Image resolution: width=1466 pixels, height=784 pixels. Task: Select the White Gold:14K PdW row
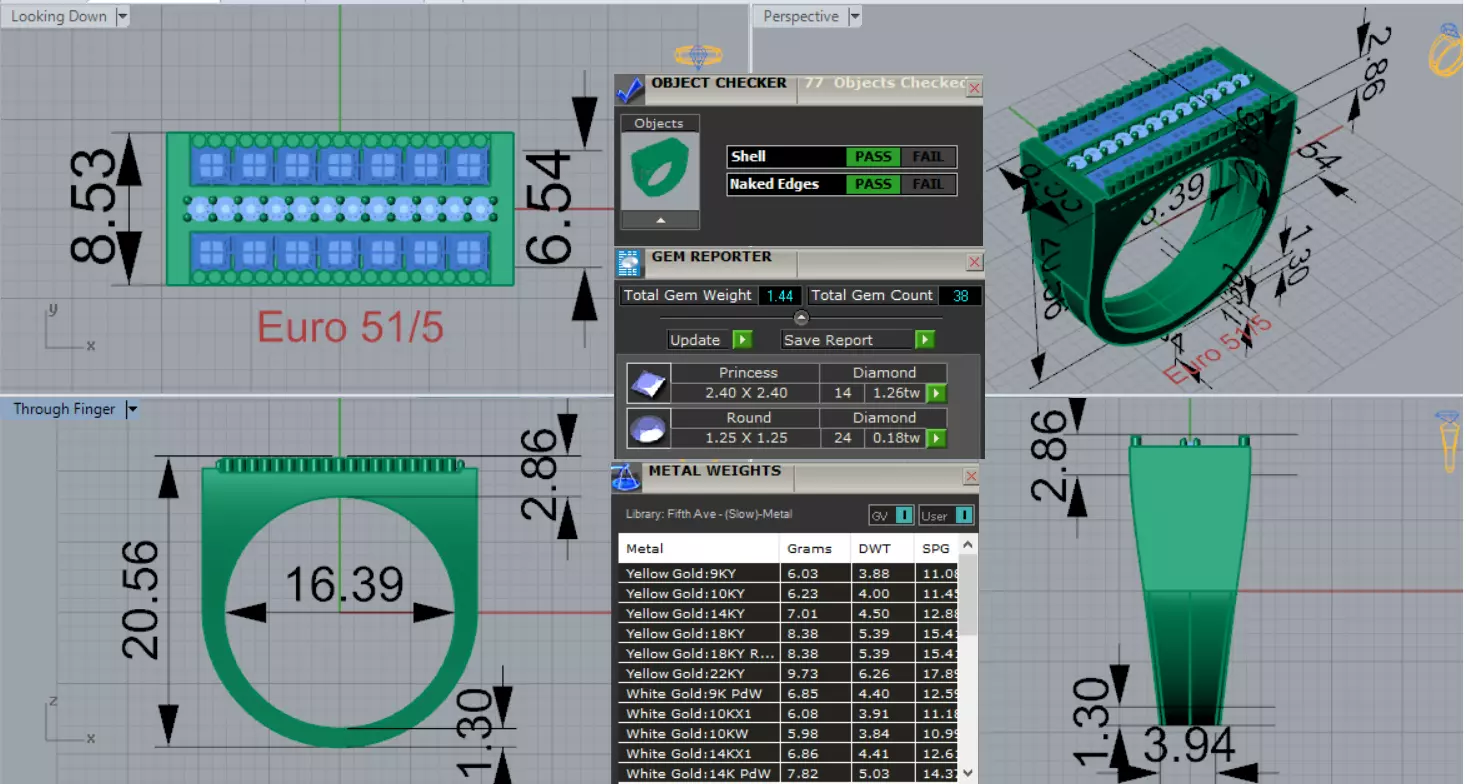tap(788, 774)
